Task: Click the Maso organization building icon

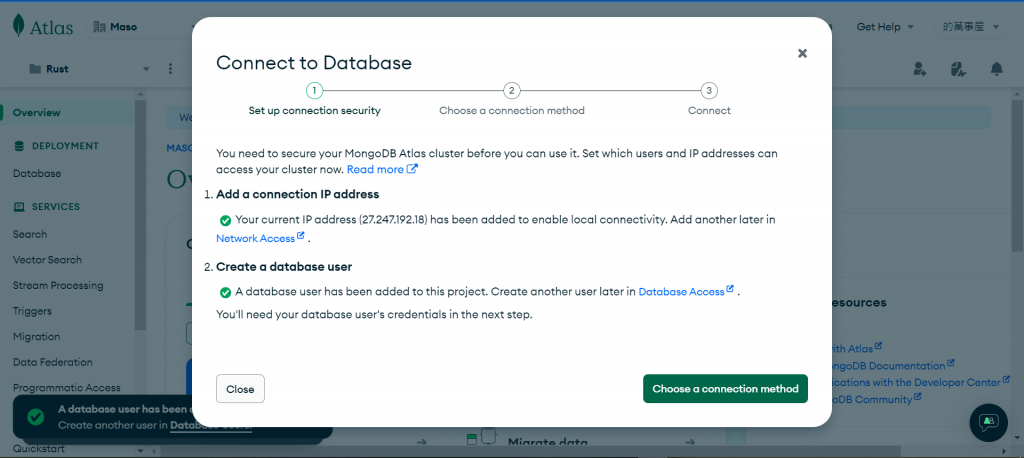Action: (99, 27)
